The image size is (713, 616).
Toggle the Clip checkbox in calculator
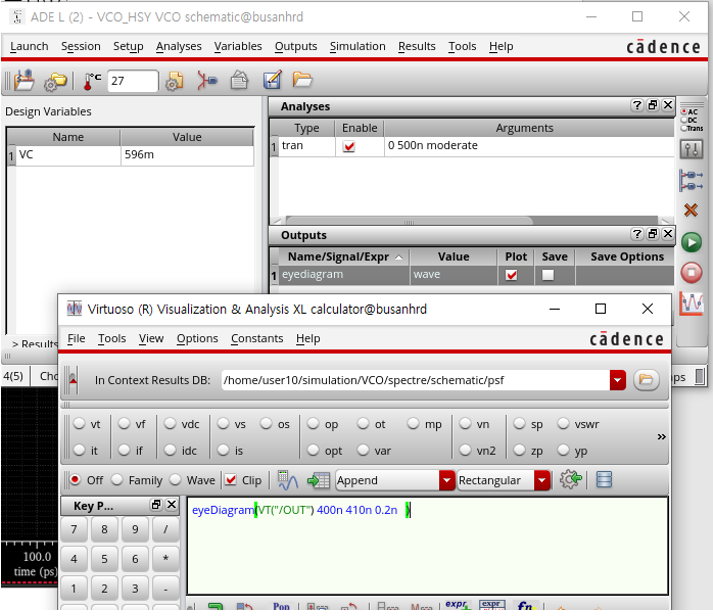click(x=231, y=480)
